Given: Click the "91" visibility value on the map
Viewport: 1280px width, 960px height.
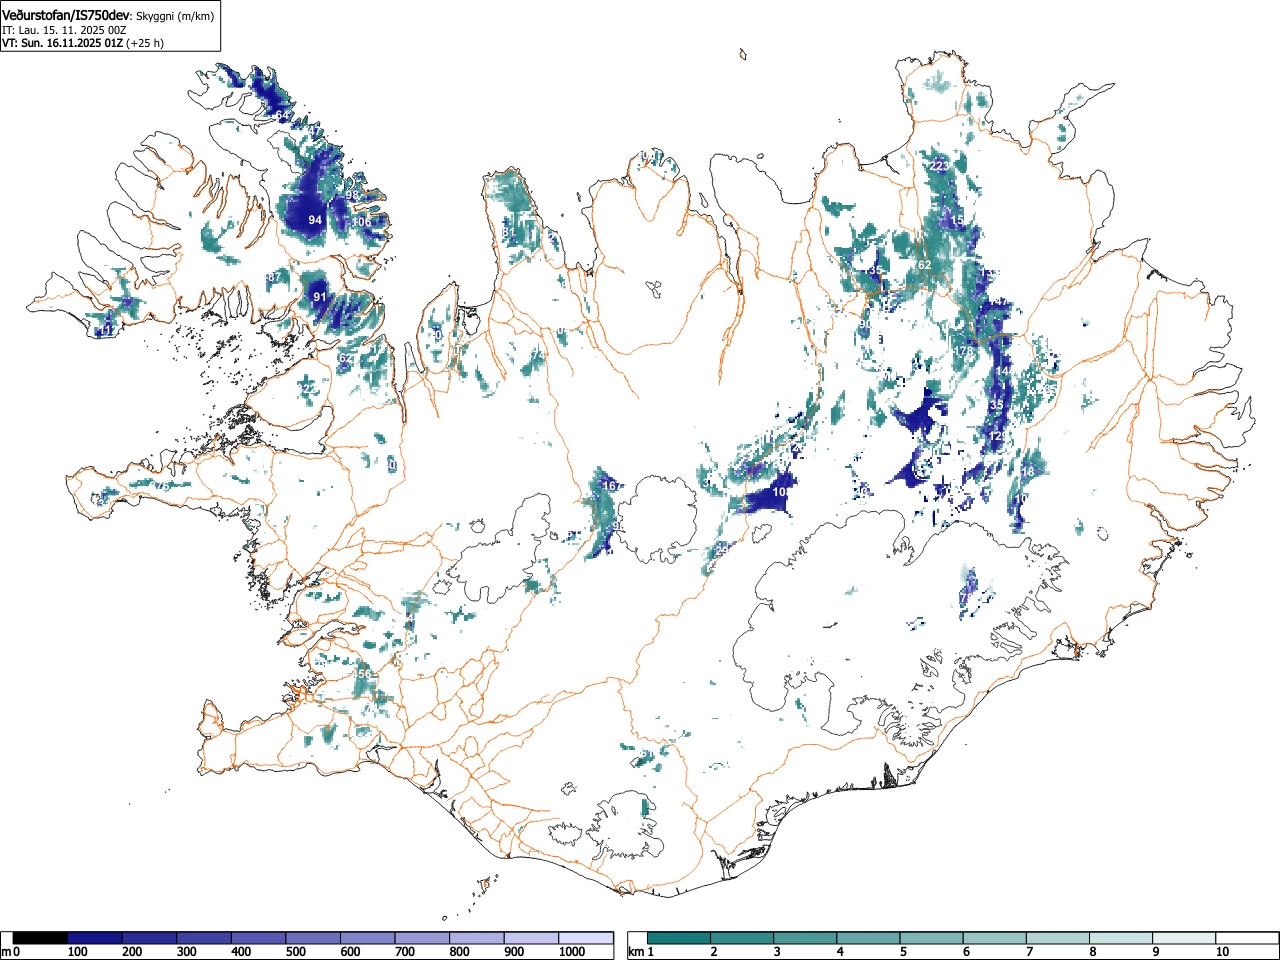Looking at the screenshot, I should tap(320, 297).
